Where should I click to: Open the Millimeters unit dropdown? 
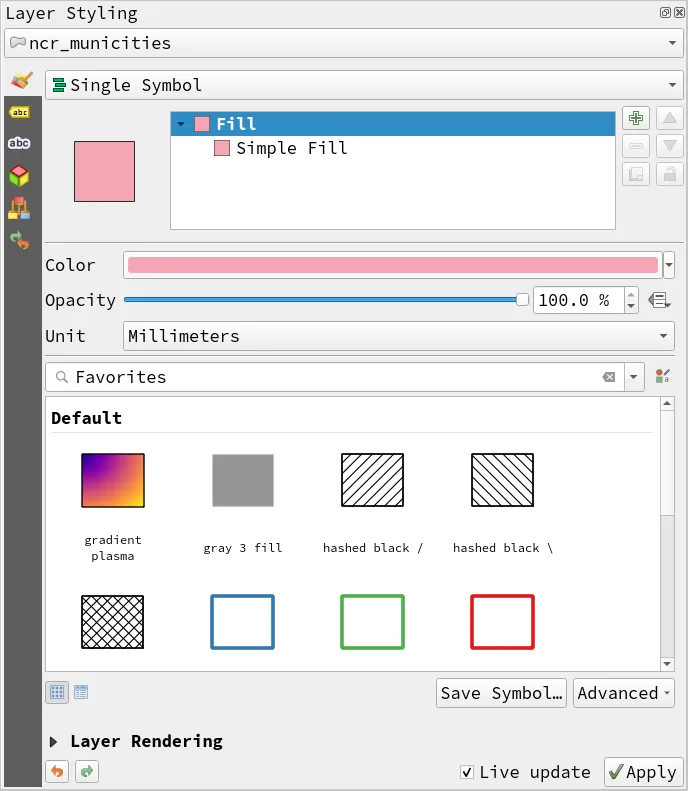tap(398, 336)
